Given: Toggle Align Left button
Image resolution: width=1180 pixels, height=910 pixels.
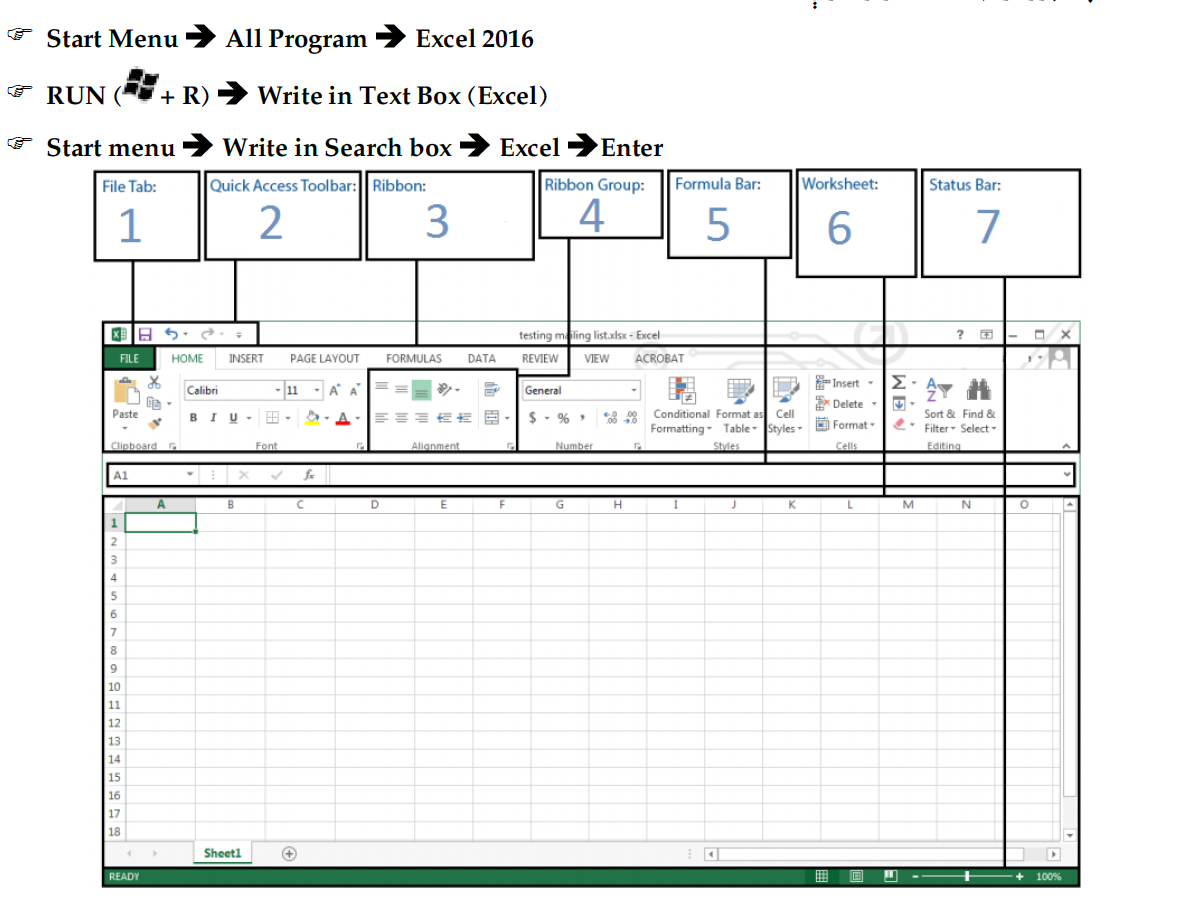Looking at the screenshot, I should click(x=382, y=418).
